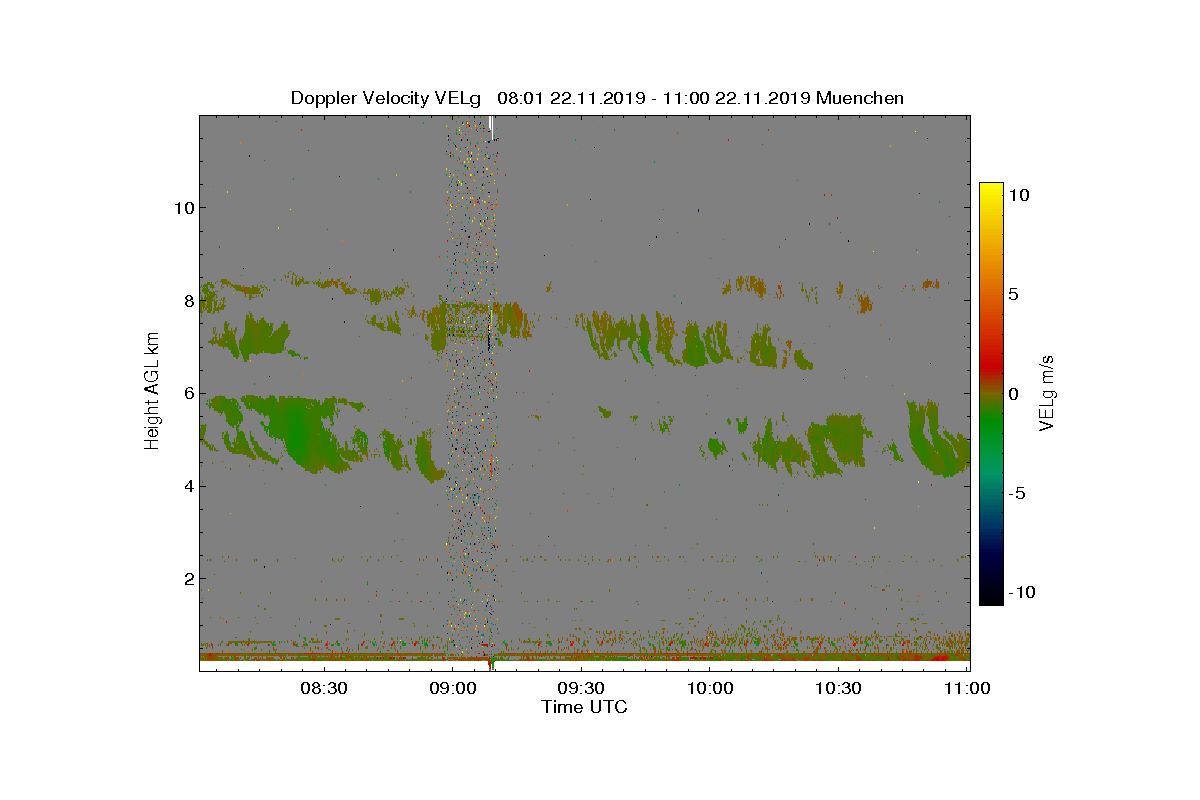Image resolution: width=1200 pixels, height=800 pixels.
Task: Select the 09:30 time tick label
Action: (582, 688)
